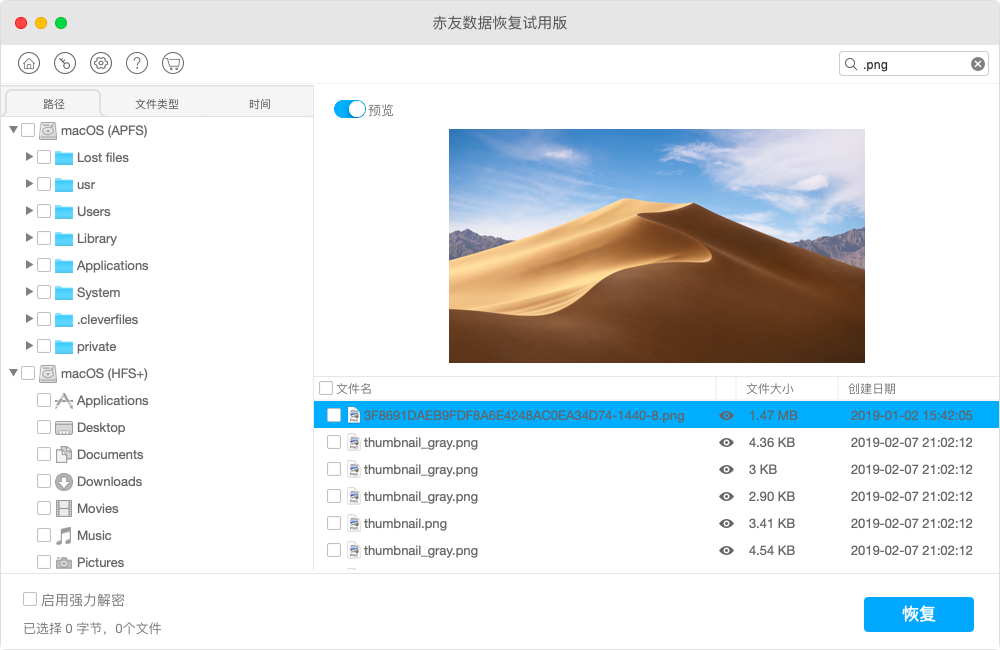
Task: Click the PNG file icon of thumbnail.png
Action: 354,523
